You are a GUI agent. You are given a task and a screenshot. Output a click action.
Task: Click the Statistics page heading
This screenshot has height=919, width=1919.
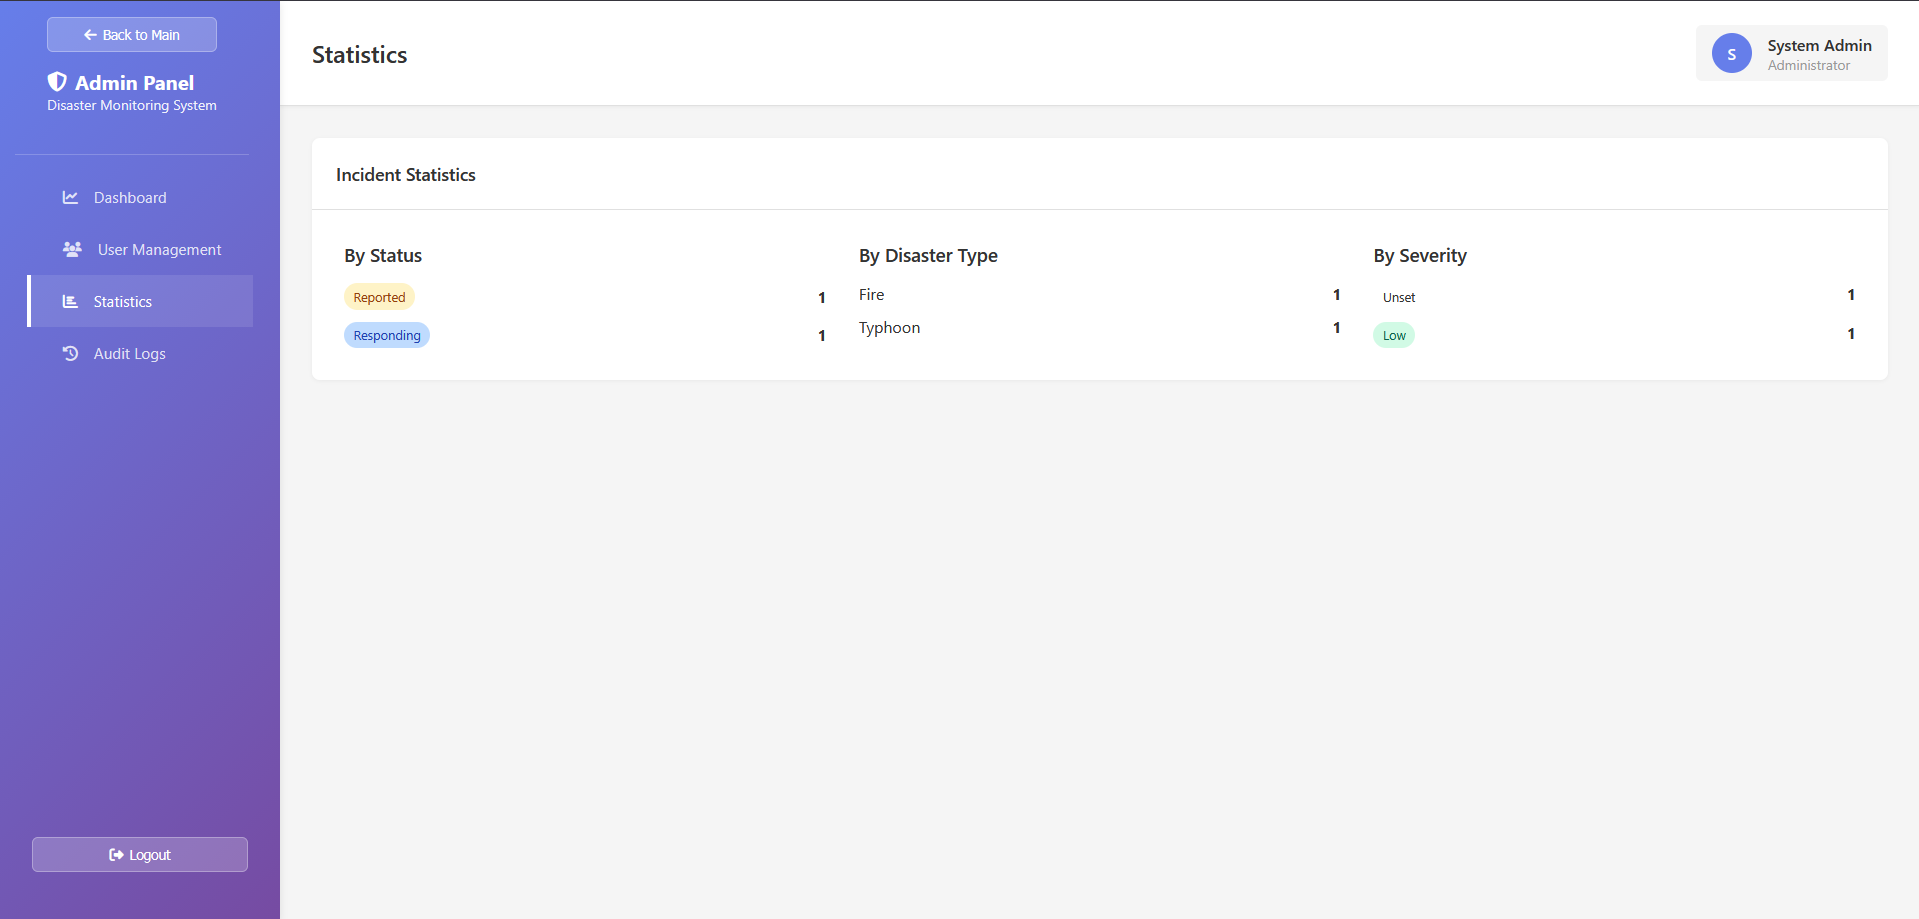[359, 55]
